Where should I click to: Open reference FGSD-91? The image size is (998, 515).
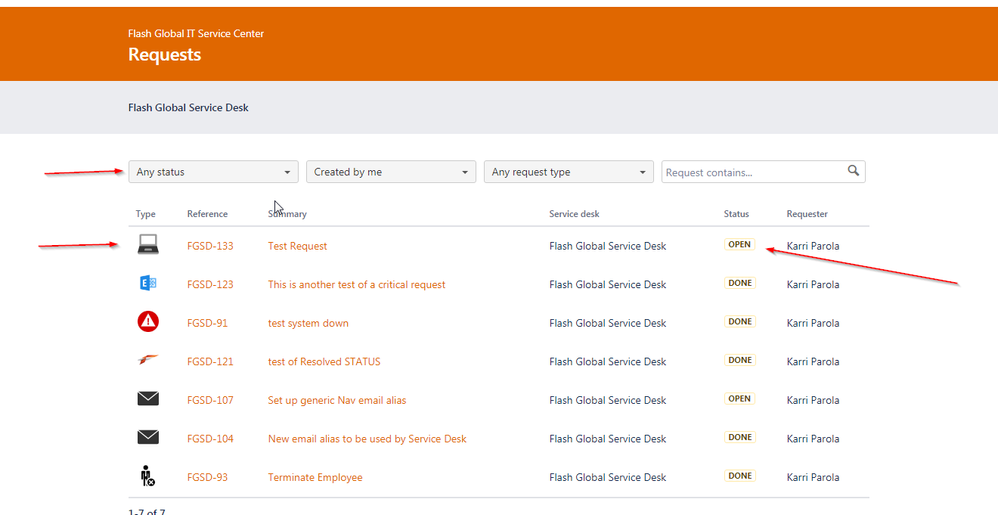tap(207, 323)
